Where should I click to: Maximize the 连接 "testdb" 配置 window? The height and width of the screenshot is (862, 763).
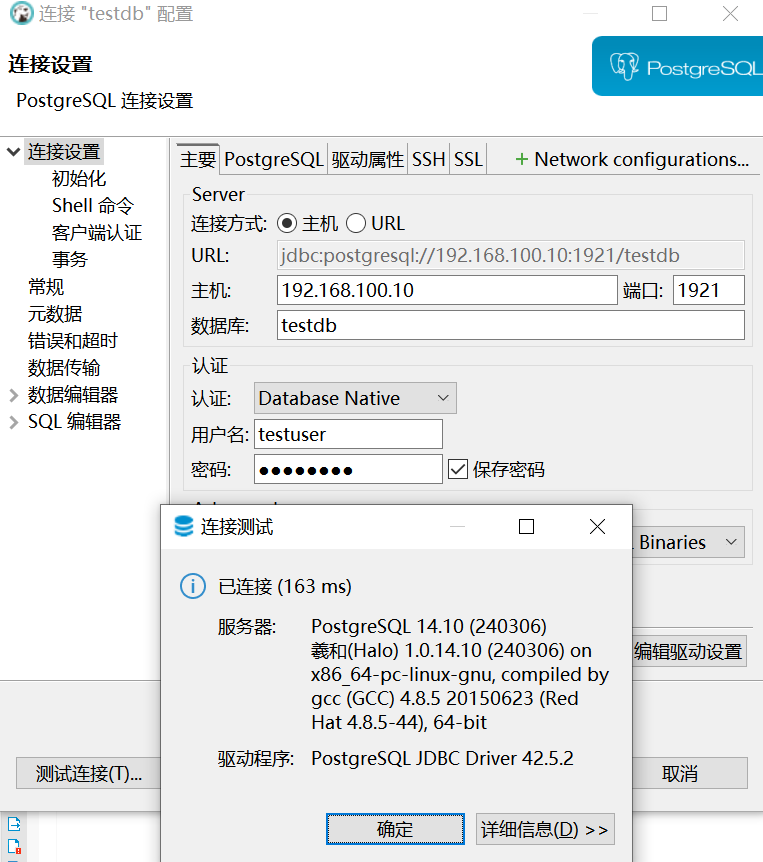659,13
